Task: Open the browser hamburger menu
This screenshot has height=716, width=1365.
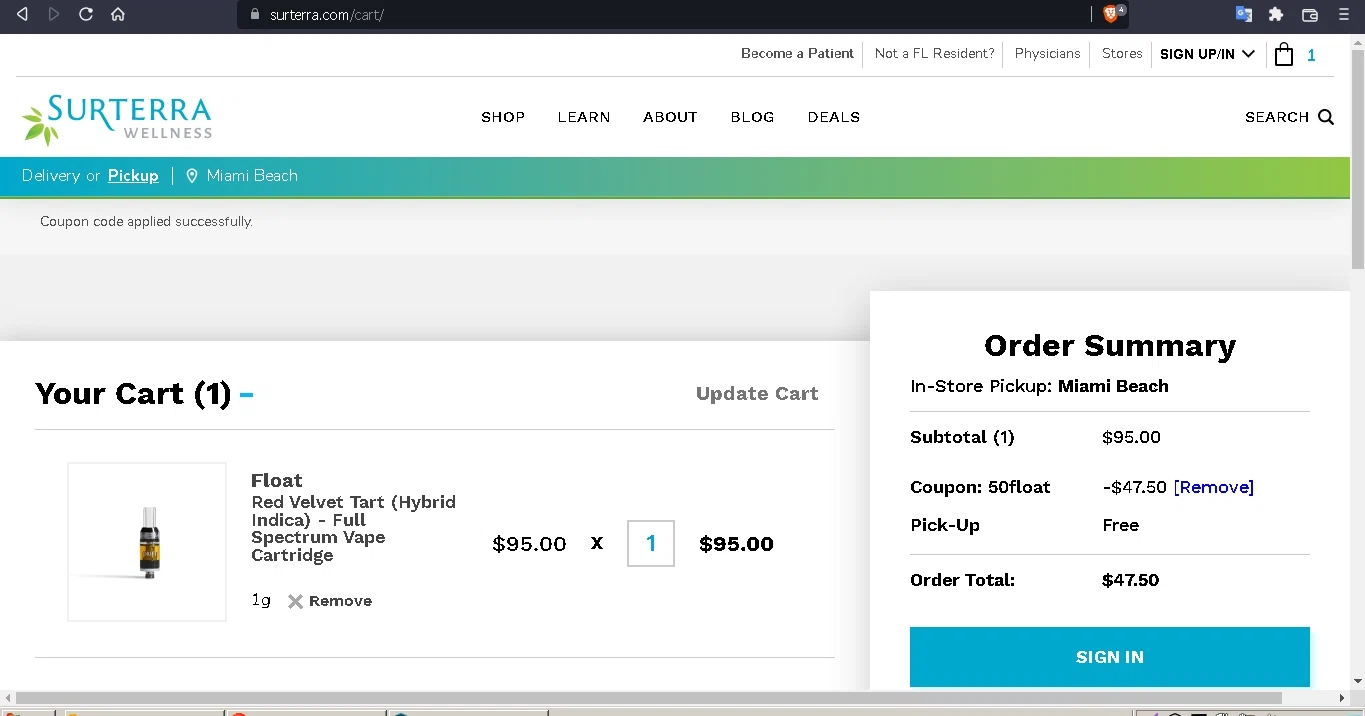Action: [1344, 14]
